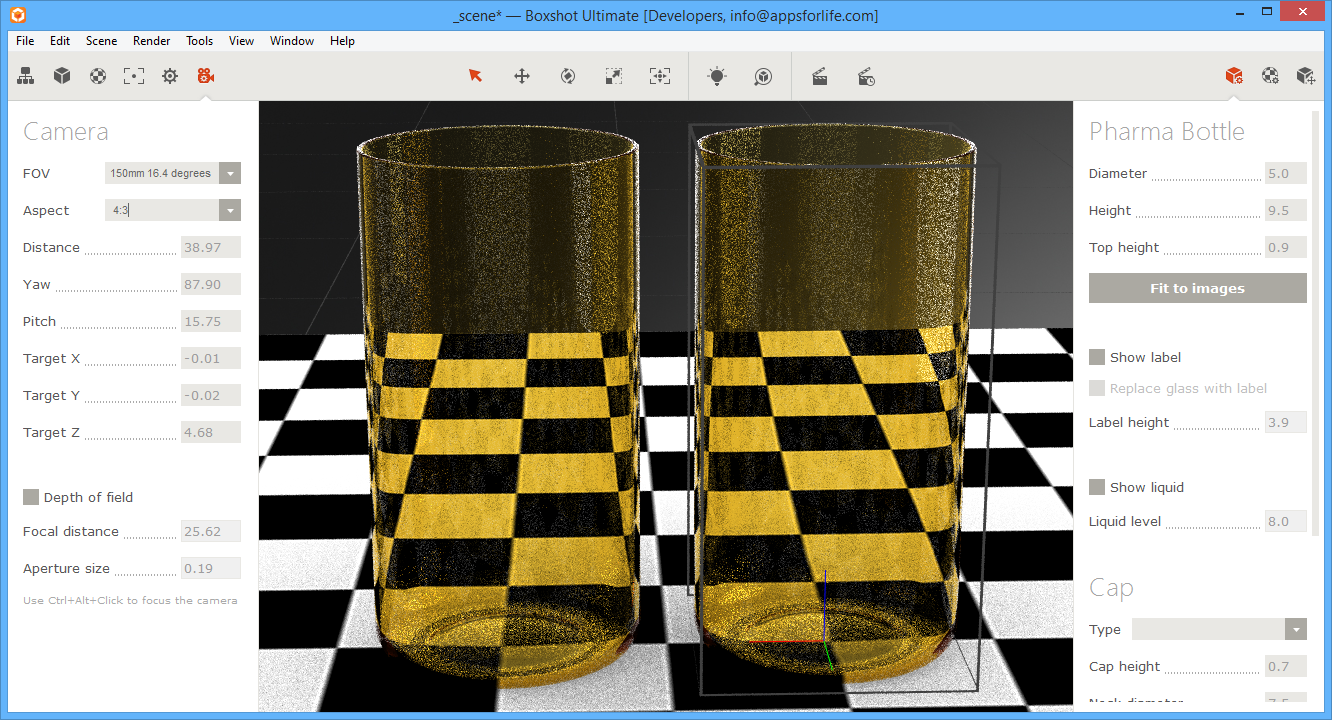Click the Yaw value field
Image resolution: width=1332 pixels, height=720 pixels.
click(x=211, y=284)
